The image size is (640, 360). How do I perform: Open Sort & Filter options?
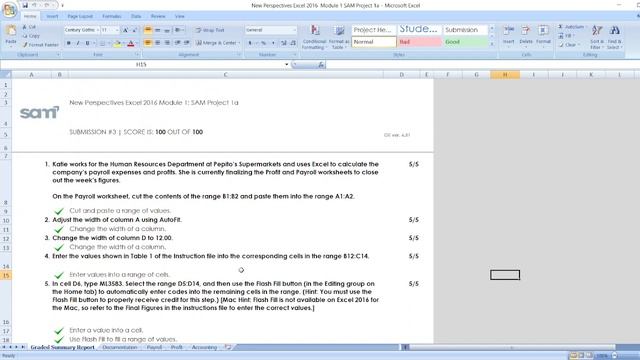coord(597,37)
